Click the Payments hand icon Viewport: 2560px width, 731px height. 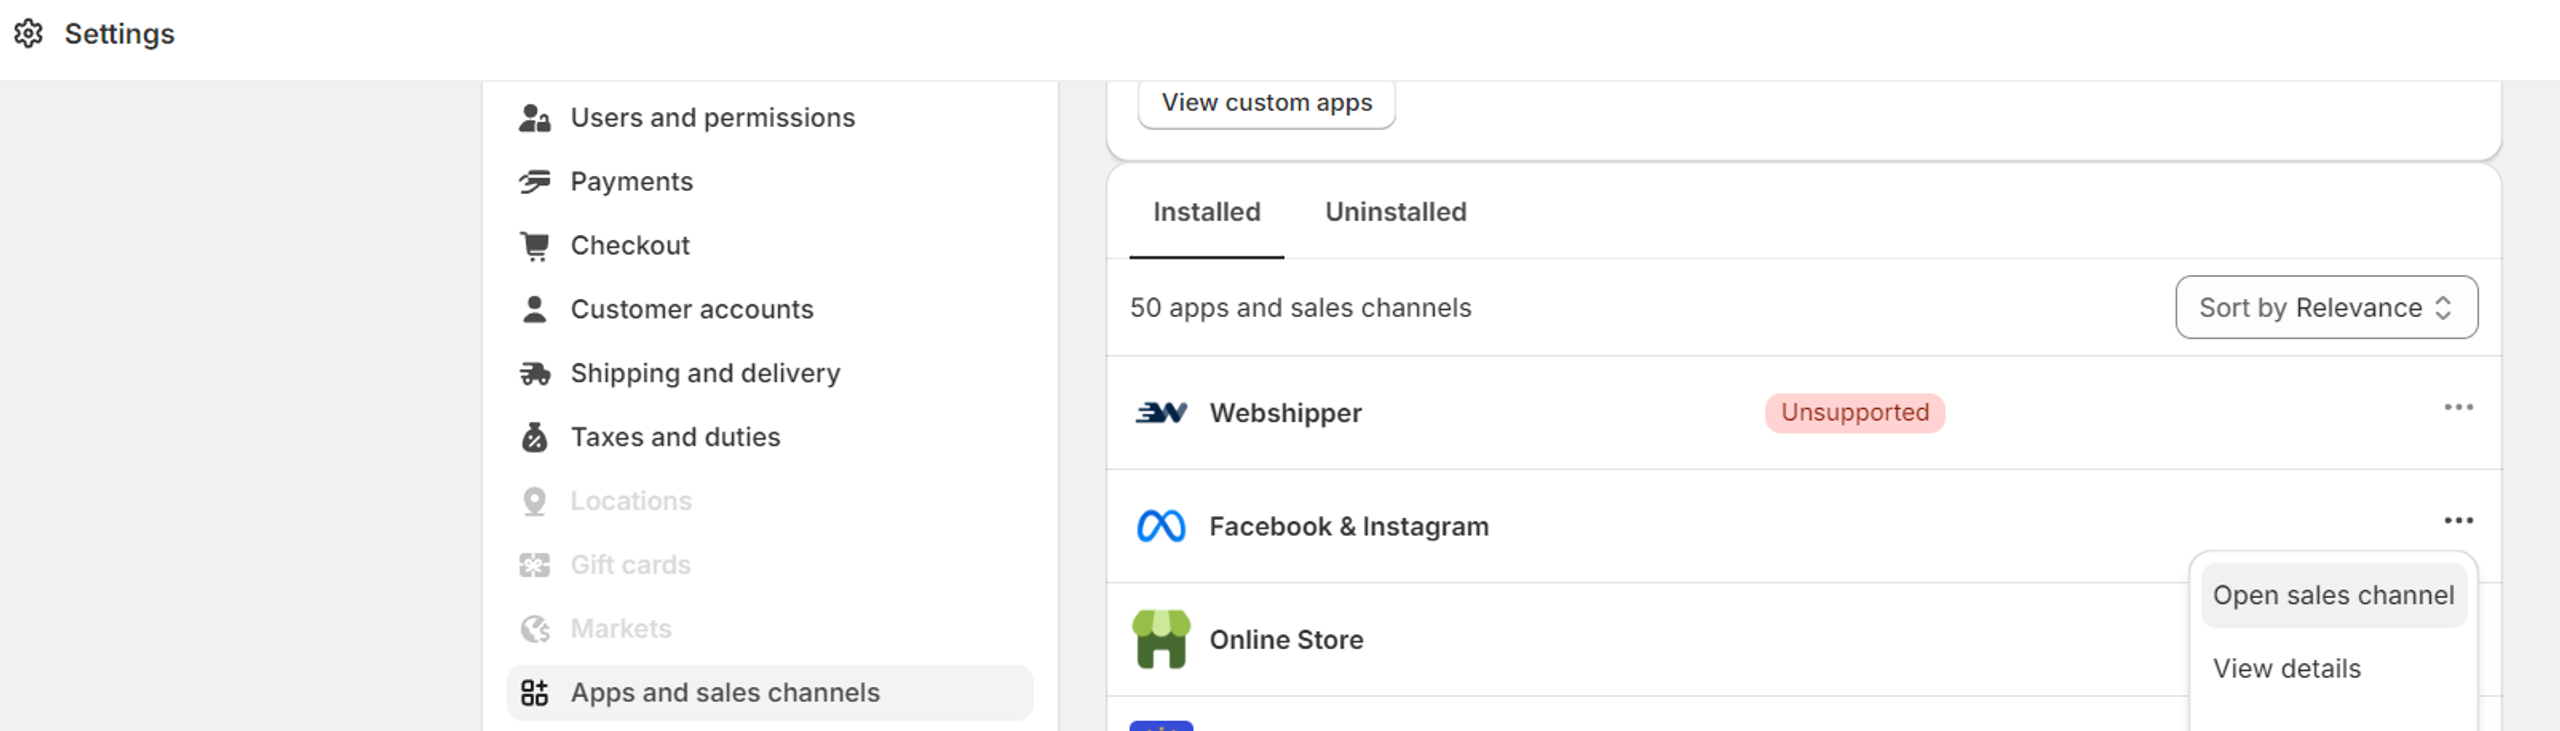(535, 182)
